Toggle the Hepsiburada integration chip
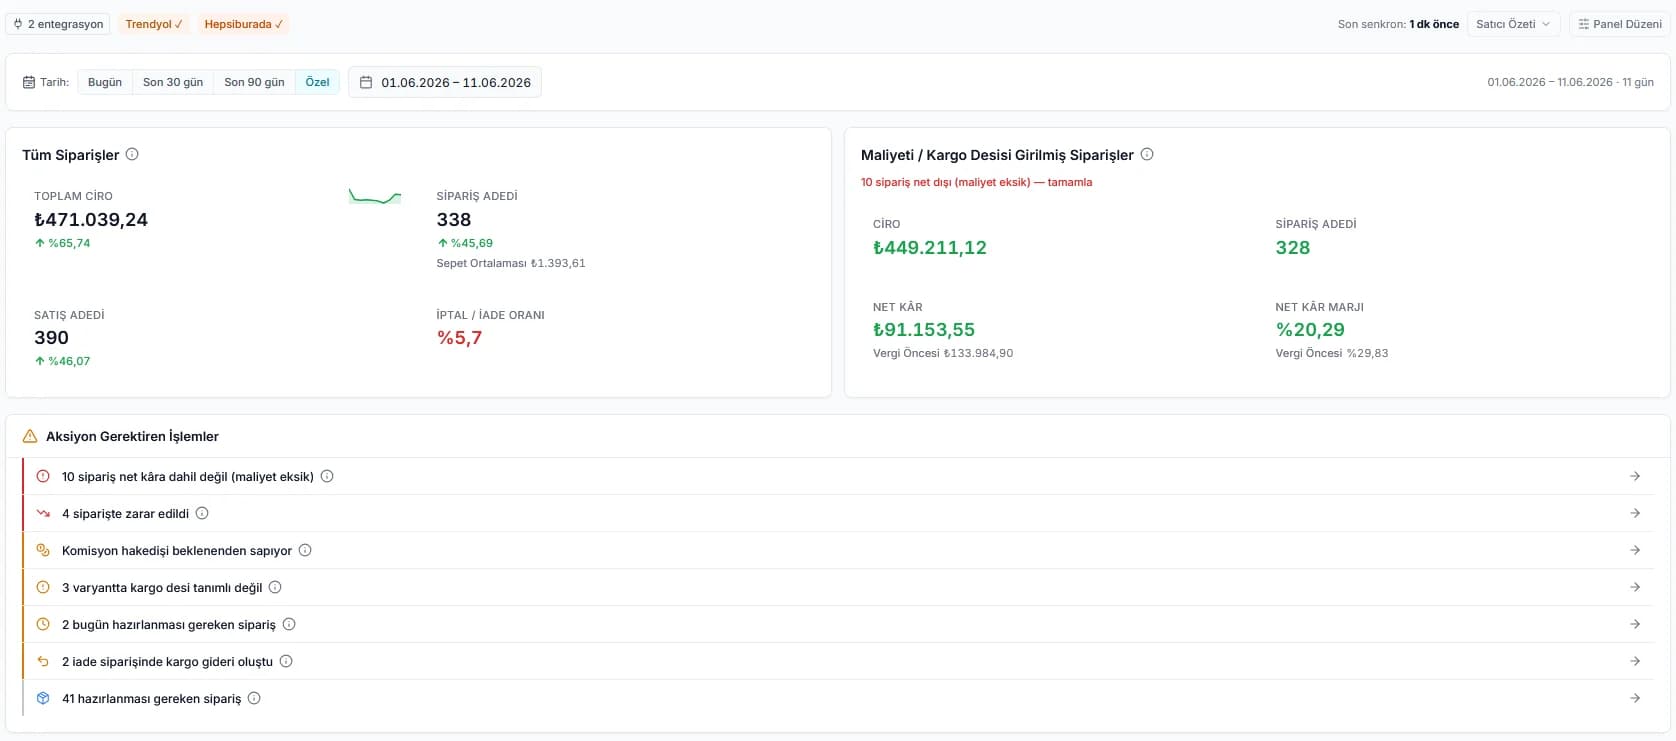This screenshot has height=741, width=1676. coord(243,24)
